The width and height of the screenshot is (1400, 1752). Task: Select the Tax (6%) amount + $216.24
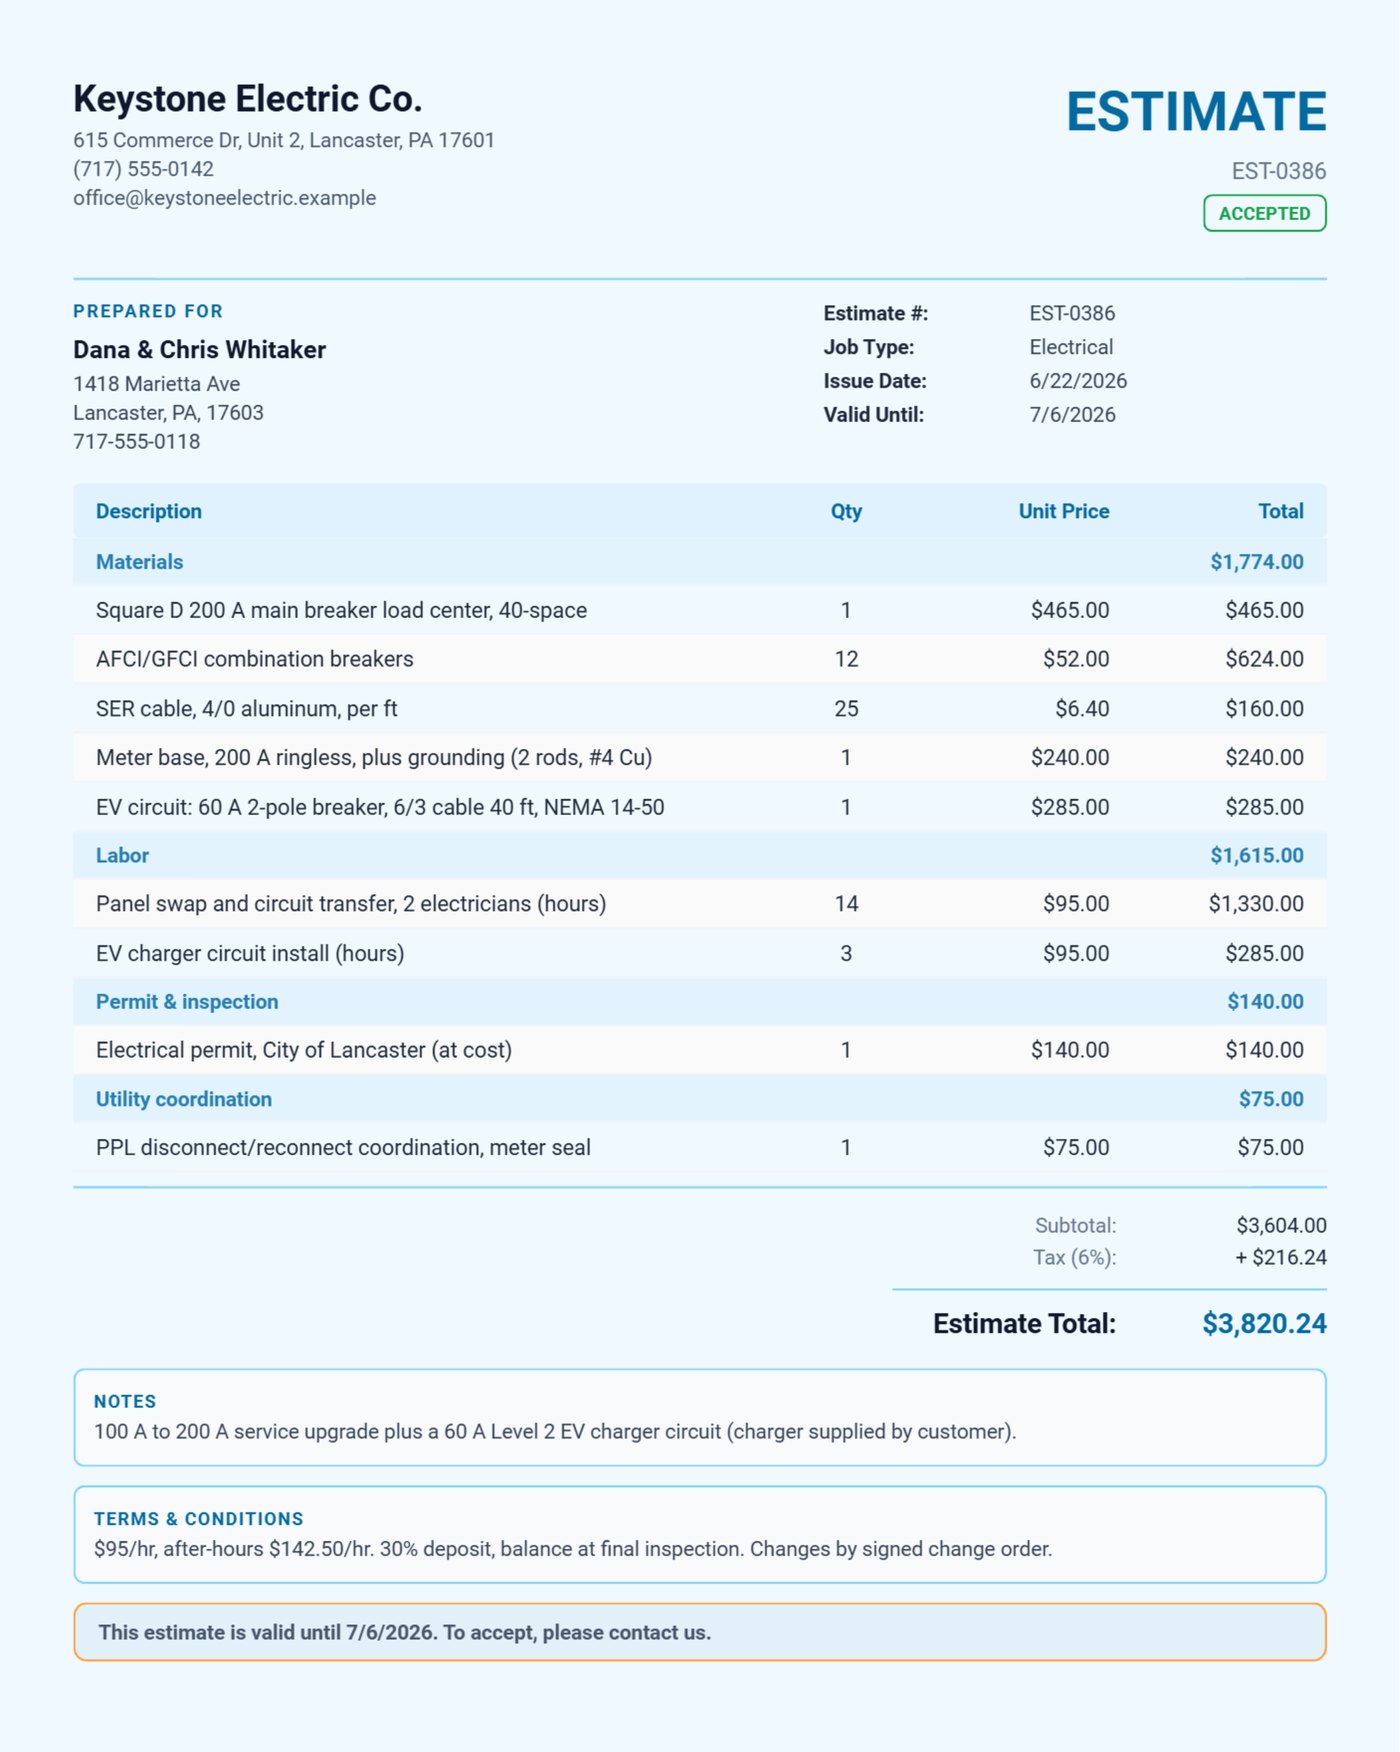pyautogui.click(x=1280, y=1258)
